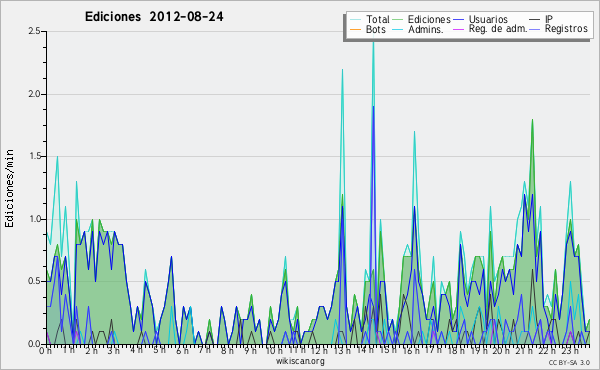Click the '8 h' x-axis label
This screenshot has width=600, height=370.
coord(227,350)
